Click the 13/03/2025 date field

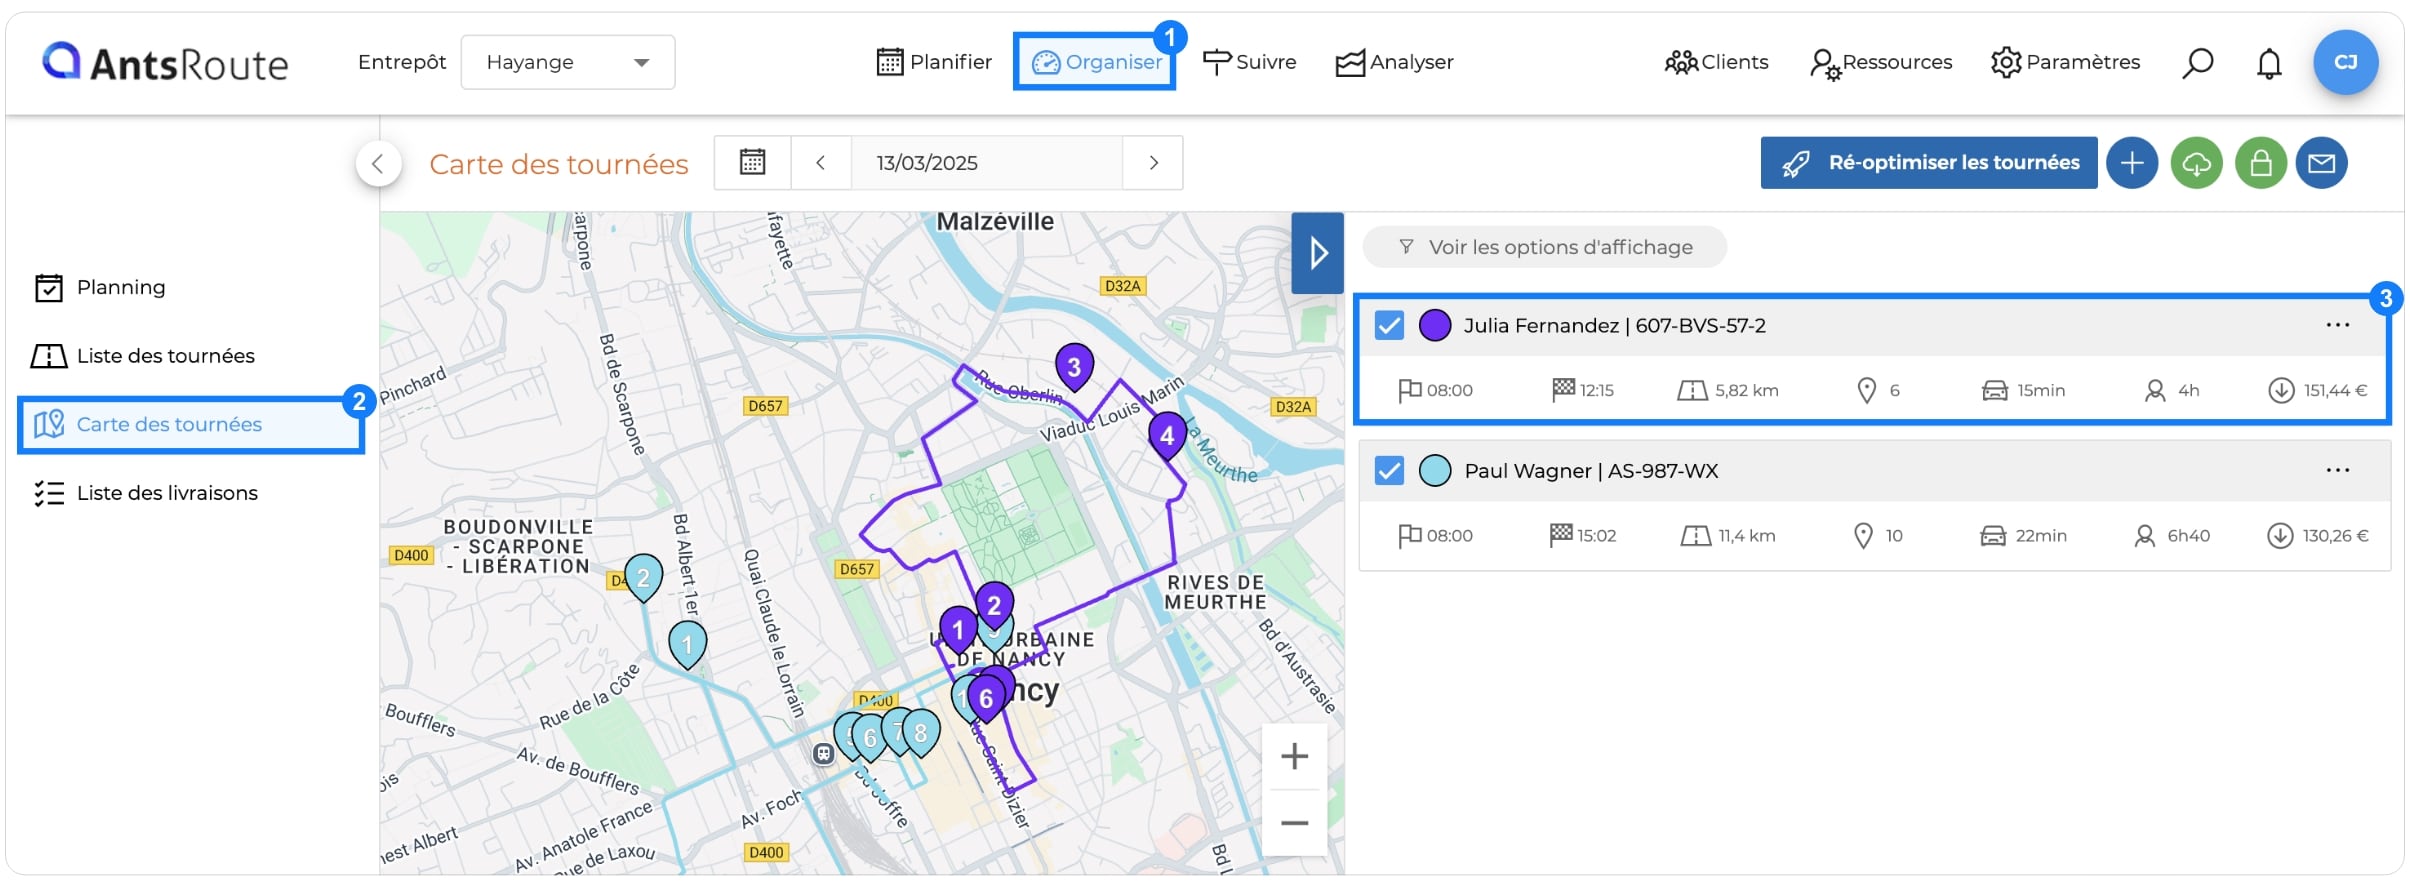pos(986,162)
